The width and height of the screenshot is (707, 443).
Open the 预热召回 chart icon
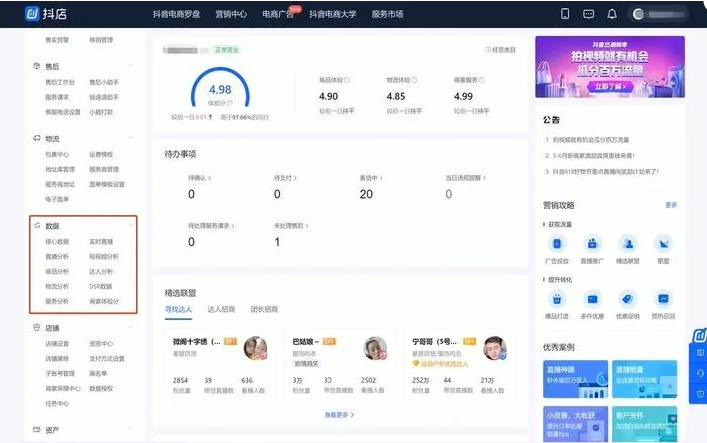point(663,299)
